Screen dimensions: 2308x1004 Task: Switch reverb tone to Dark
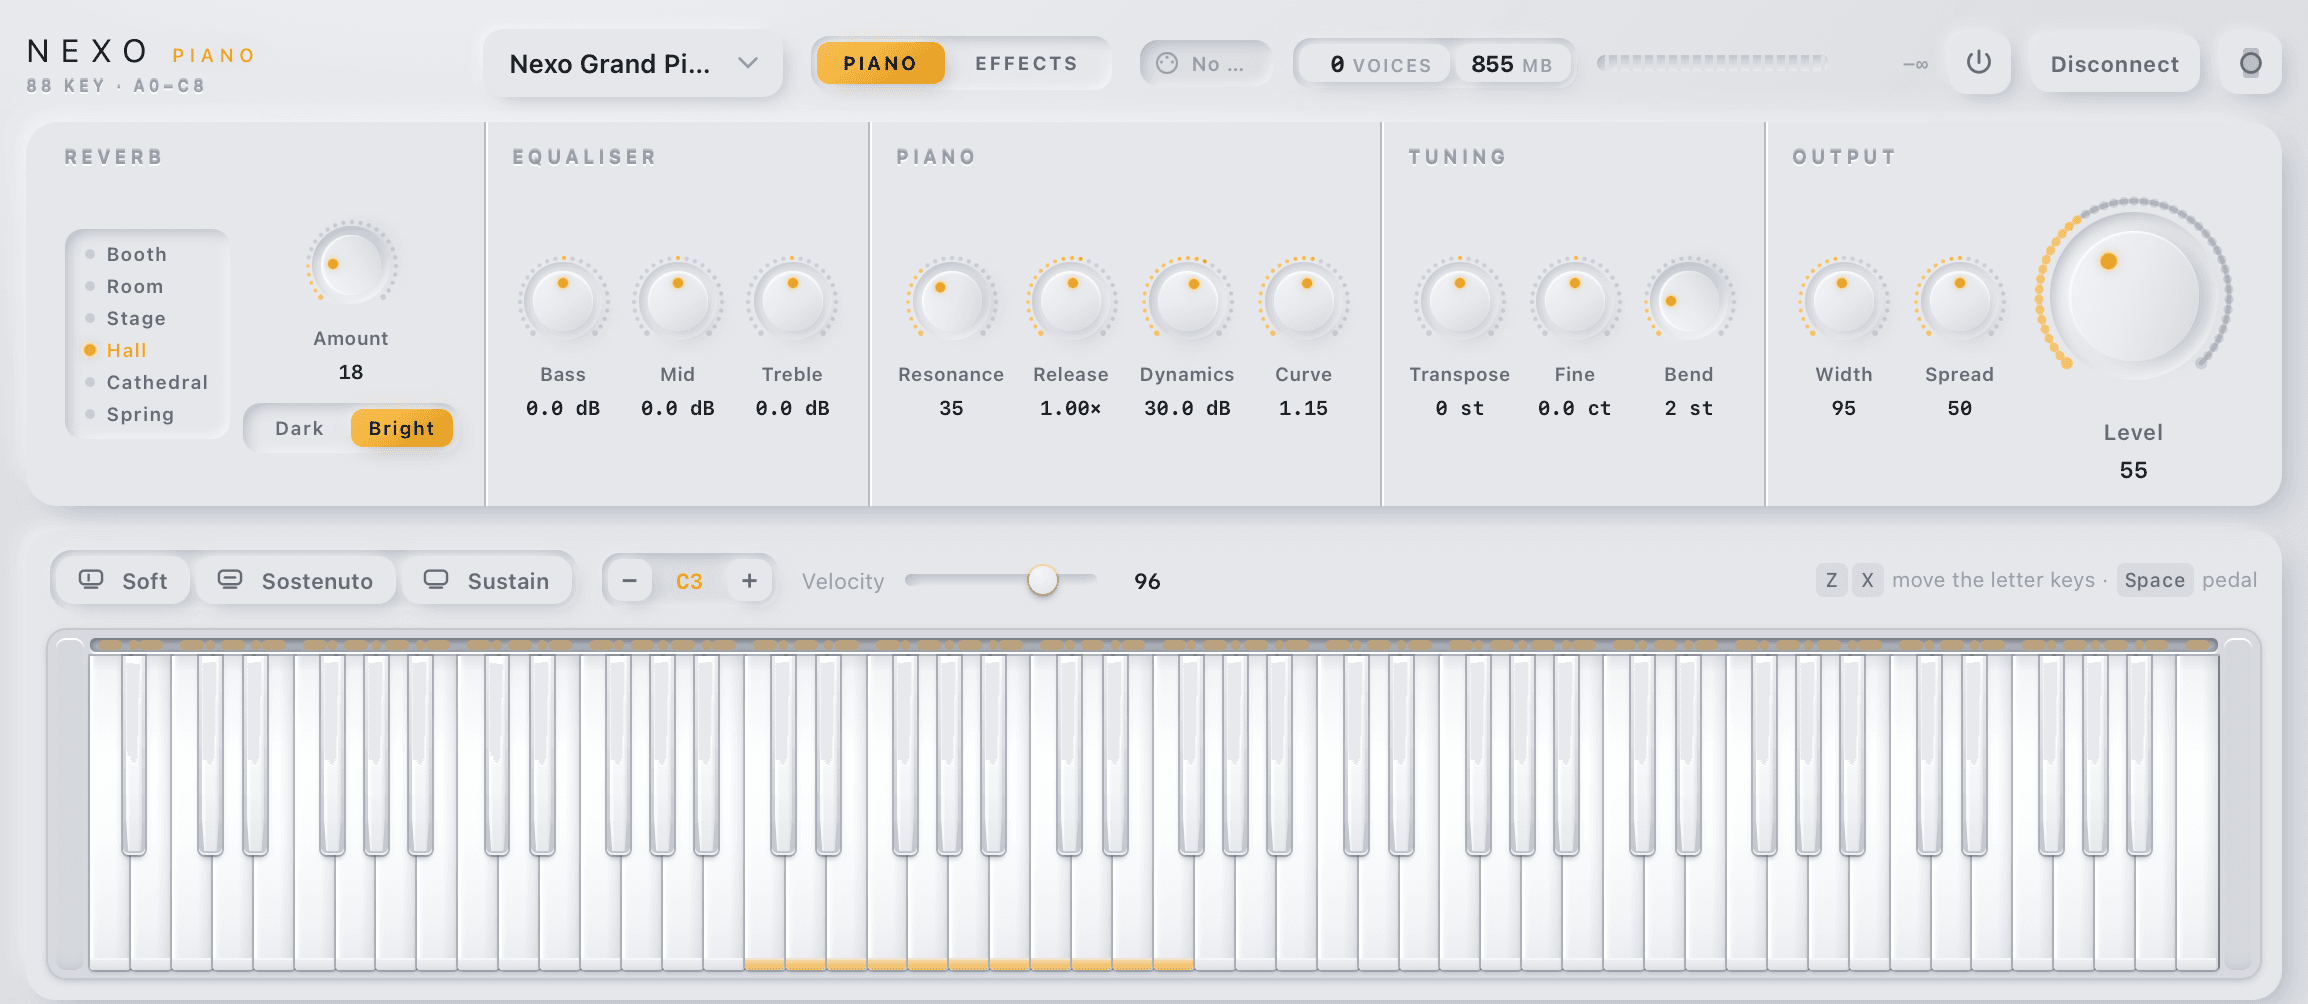coord(299,428)
